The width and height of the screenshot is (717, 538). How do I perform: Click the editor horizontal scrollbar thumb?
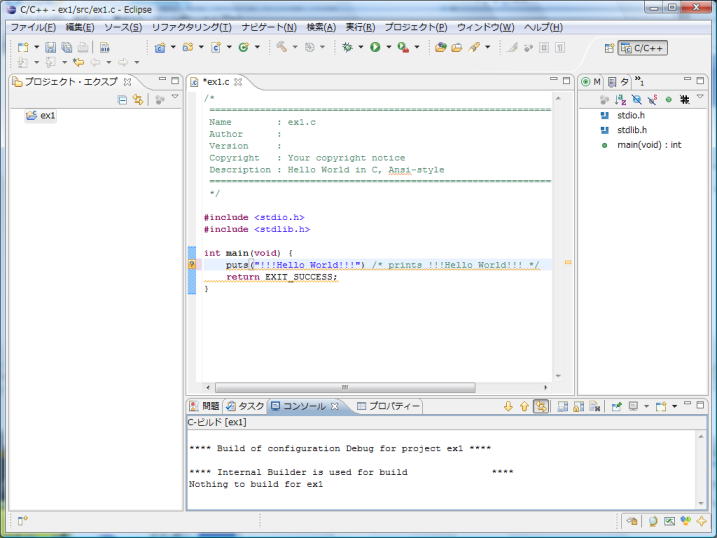[x=344, y=387]
